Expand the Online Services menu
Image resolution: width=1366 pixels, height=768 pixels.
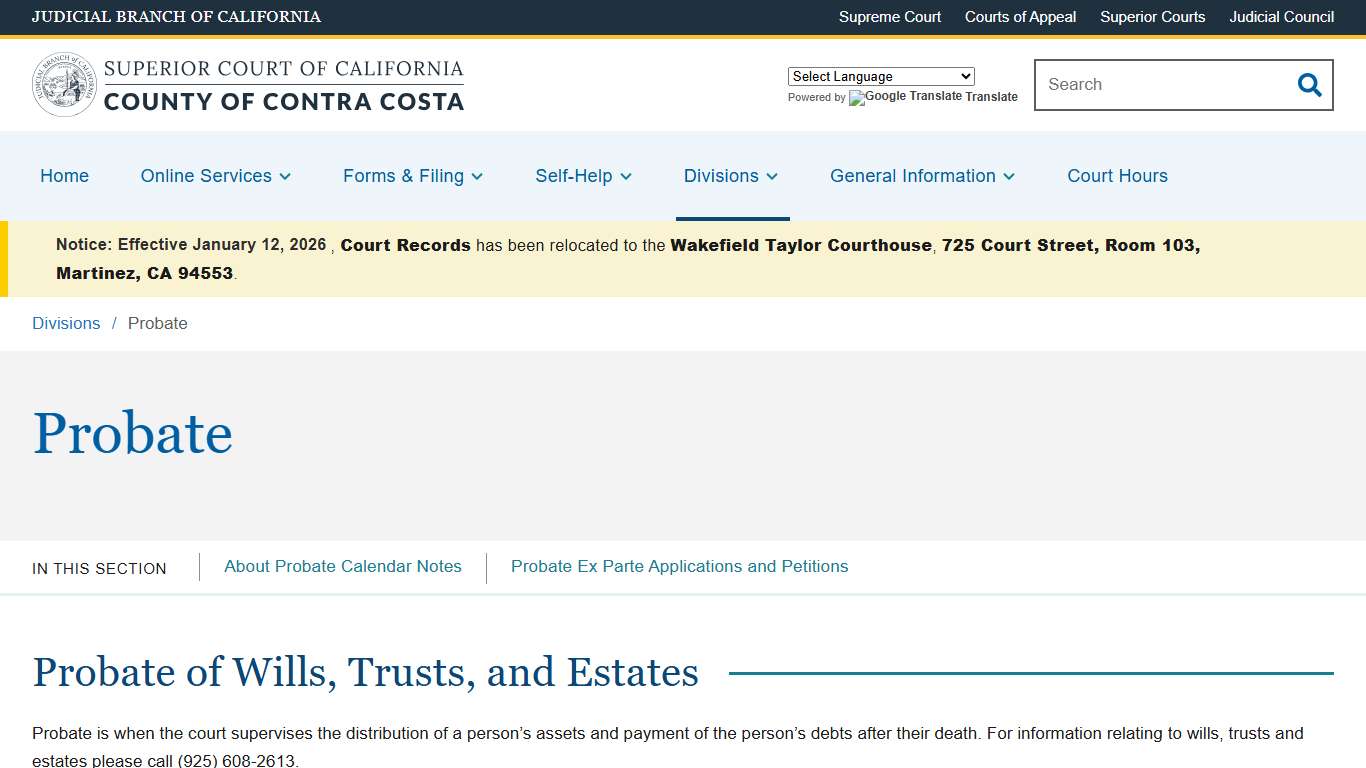[206, 176]
